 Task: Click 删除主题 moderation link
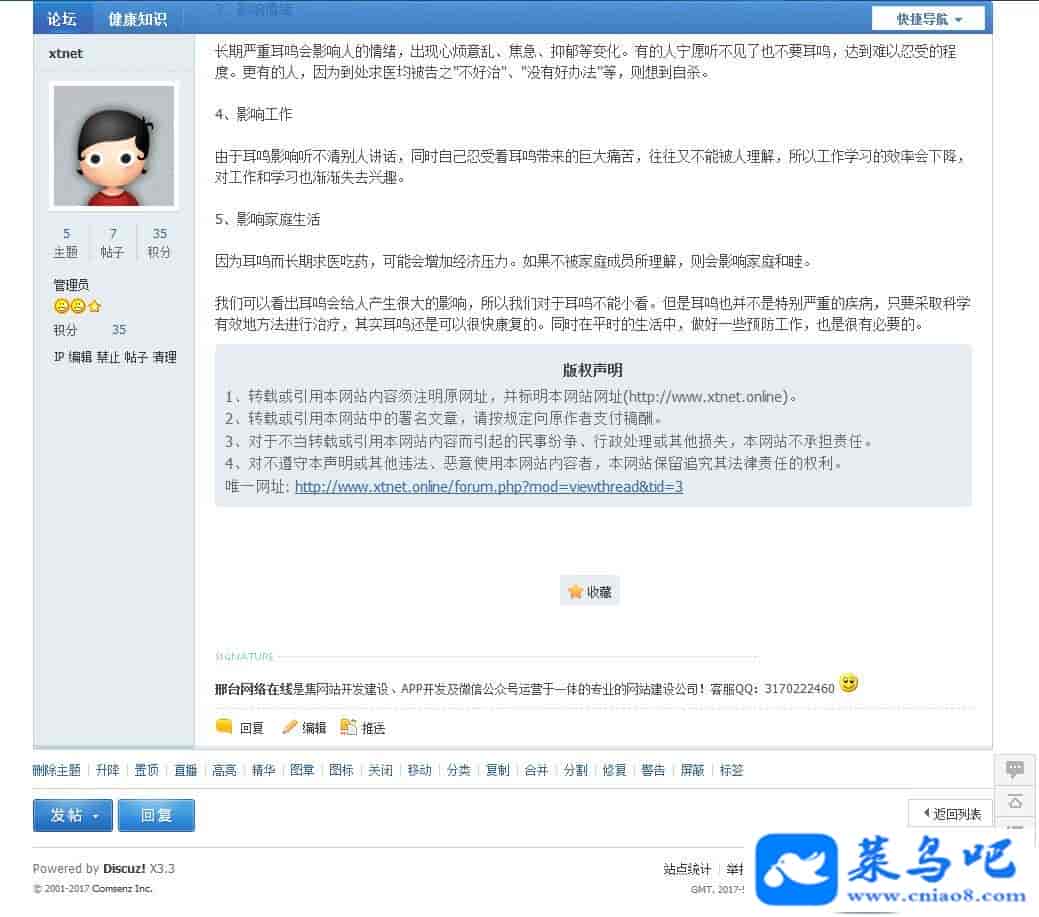[x=56, y=770]
